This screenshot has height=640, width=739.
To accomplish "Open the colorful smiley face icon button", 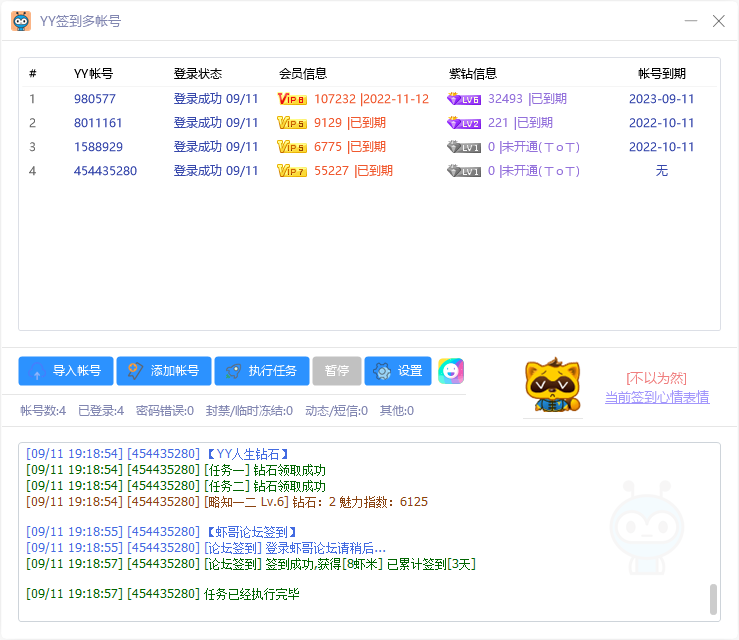I will click(x=451, y=371).
